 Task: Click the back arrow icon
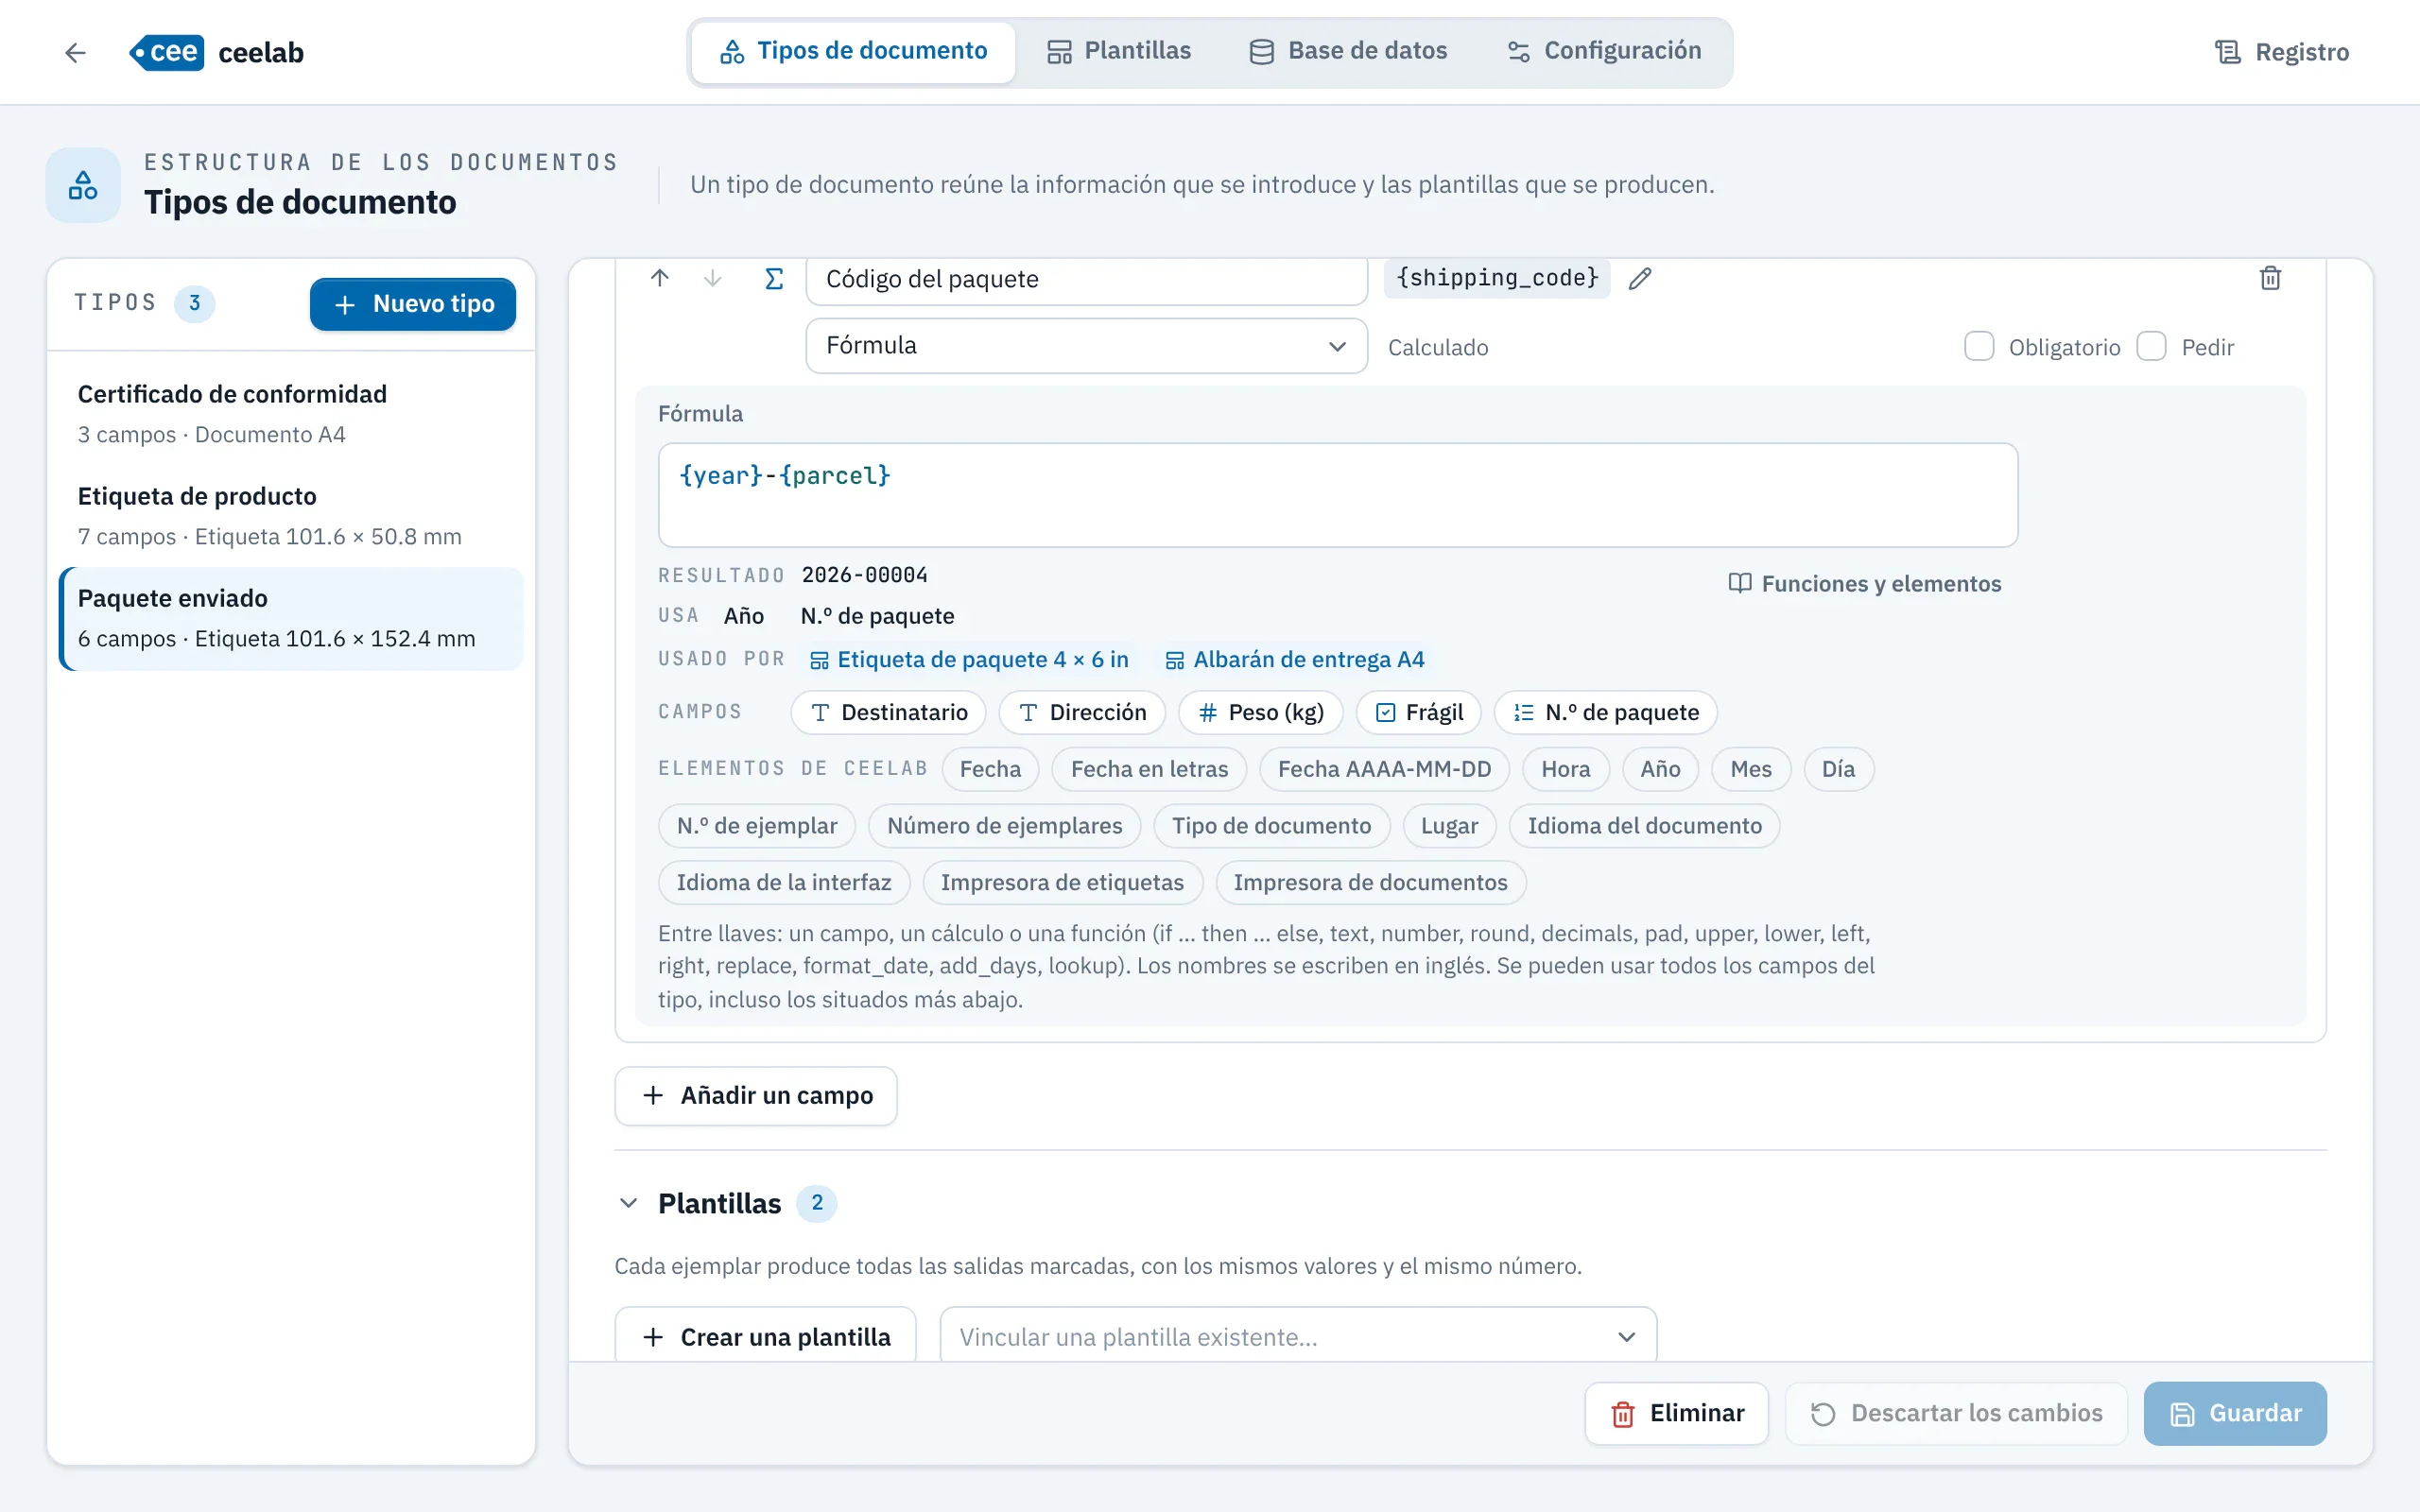tap(75, 52)
